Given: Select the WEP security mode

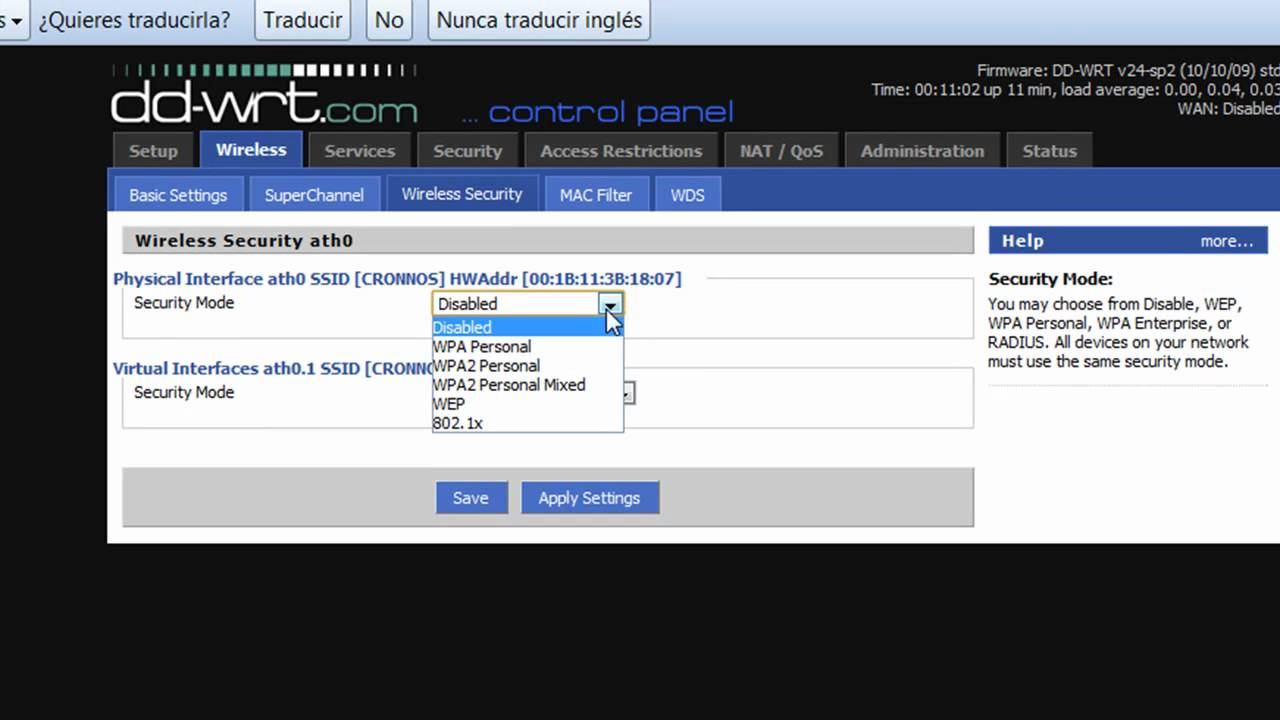Looking at the screenshot, I should (449, 404).
